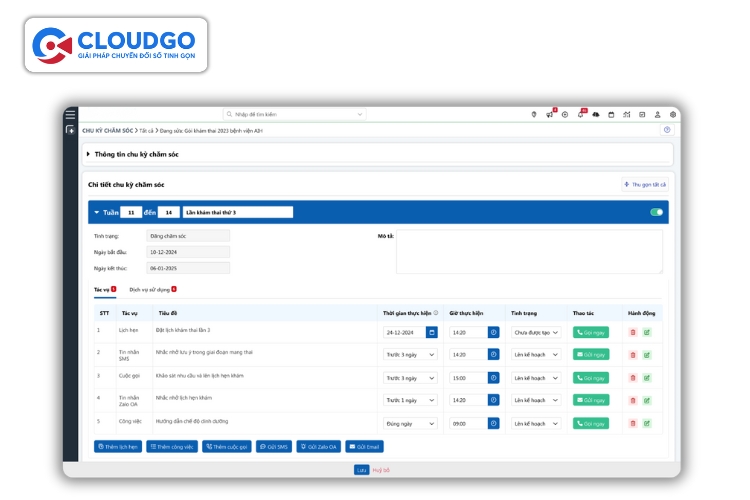The image size is (750, 500).
Task: Open the settings gear icon
Action: tap(673, 115)
